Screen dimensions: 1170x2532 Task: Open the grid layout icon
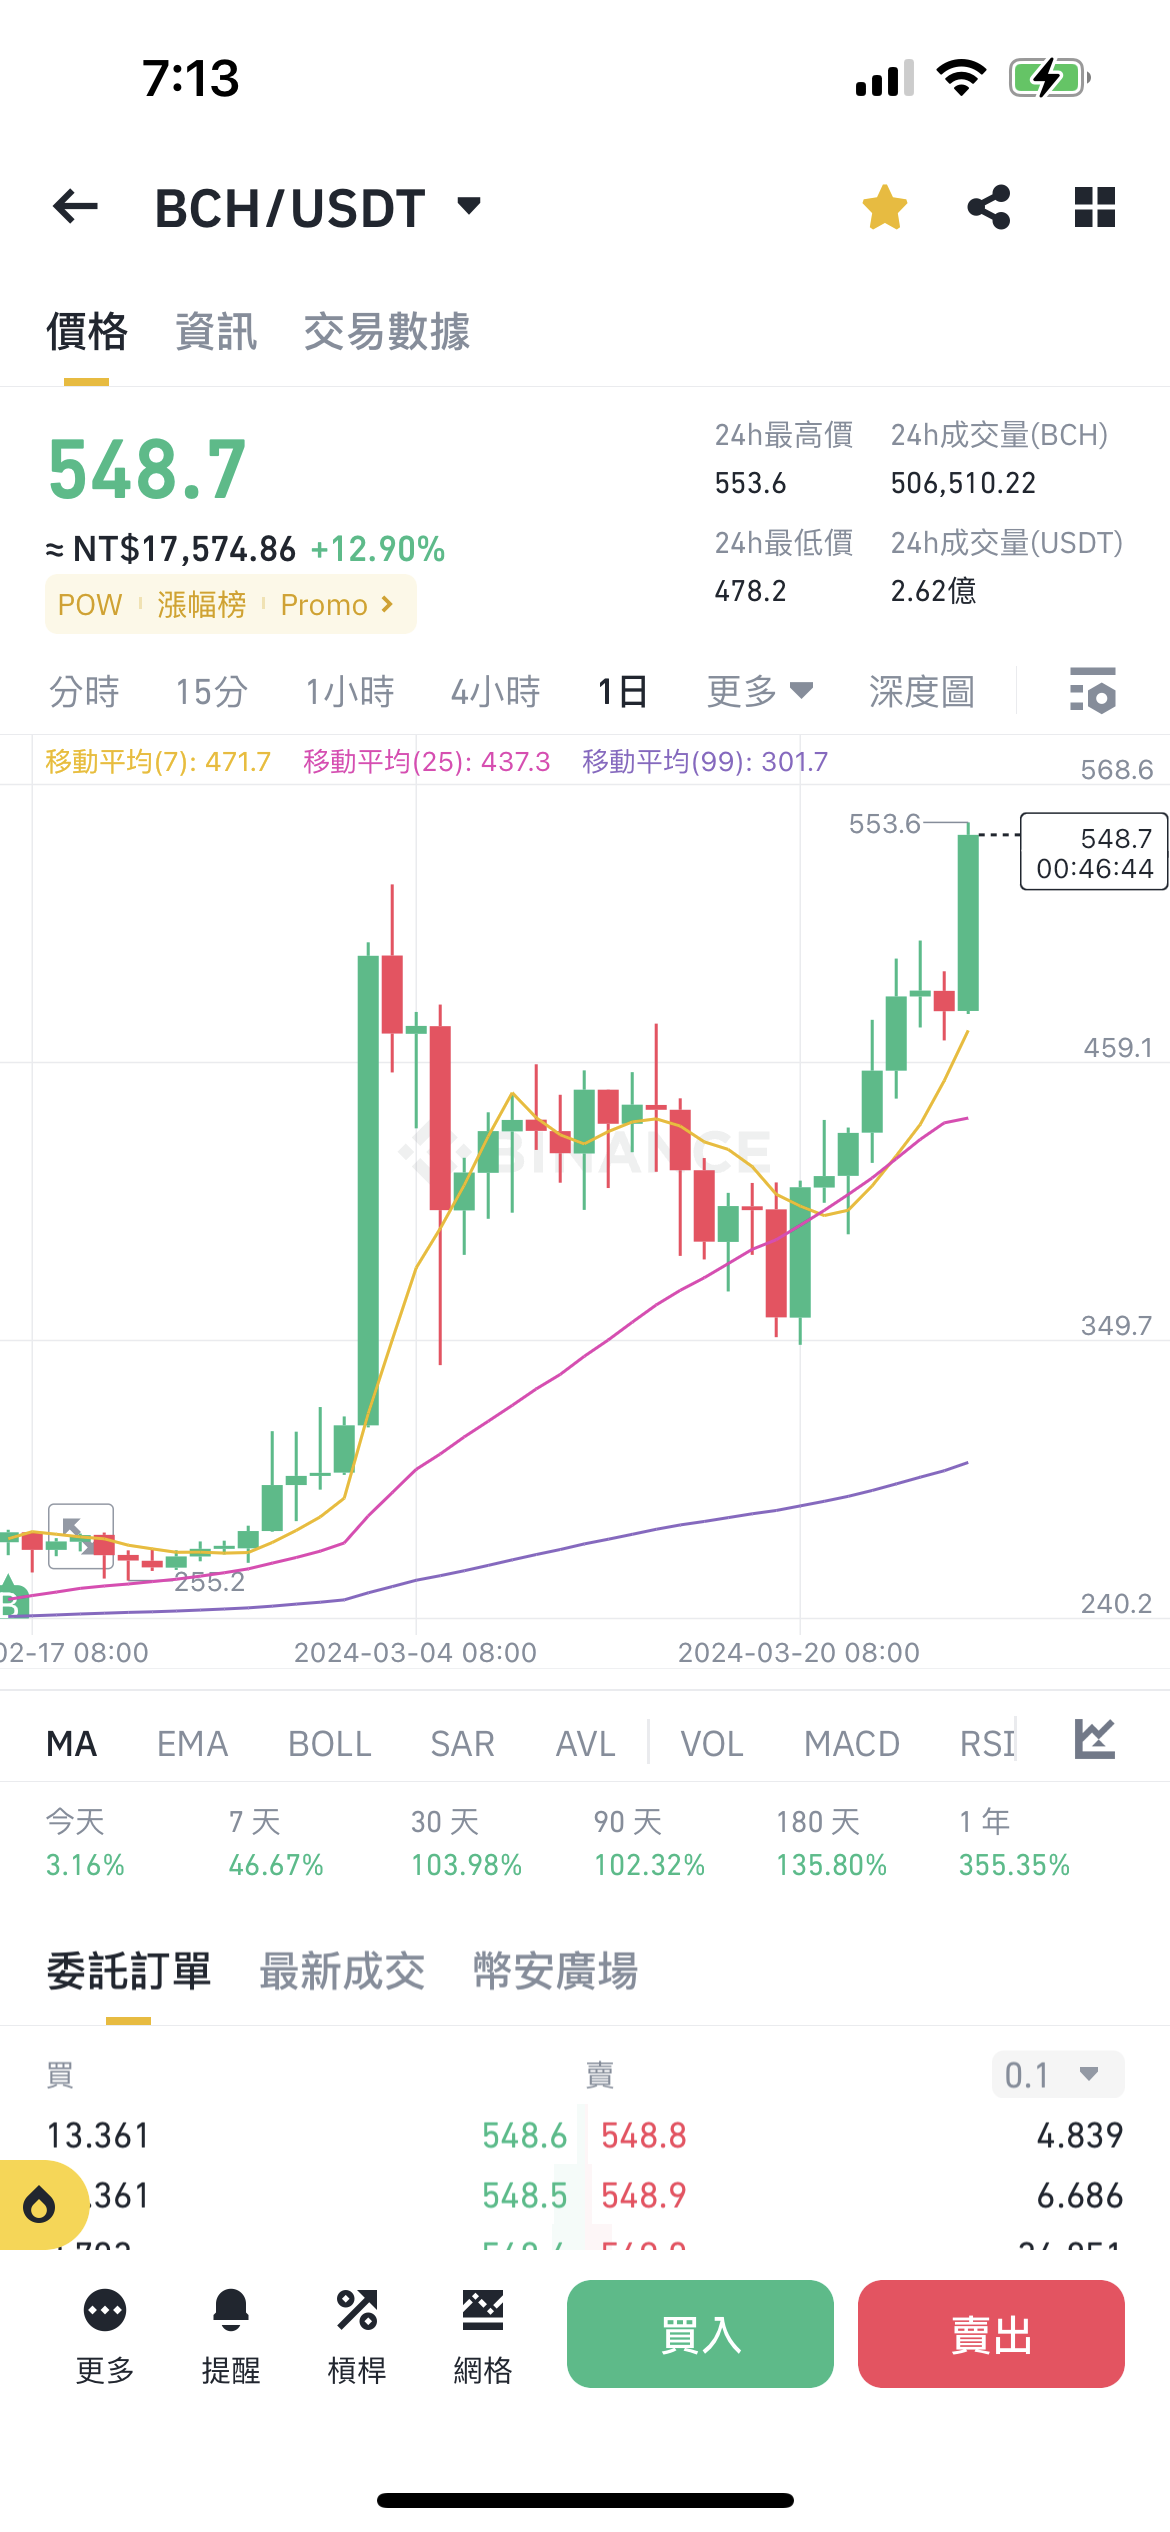1094,207
